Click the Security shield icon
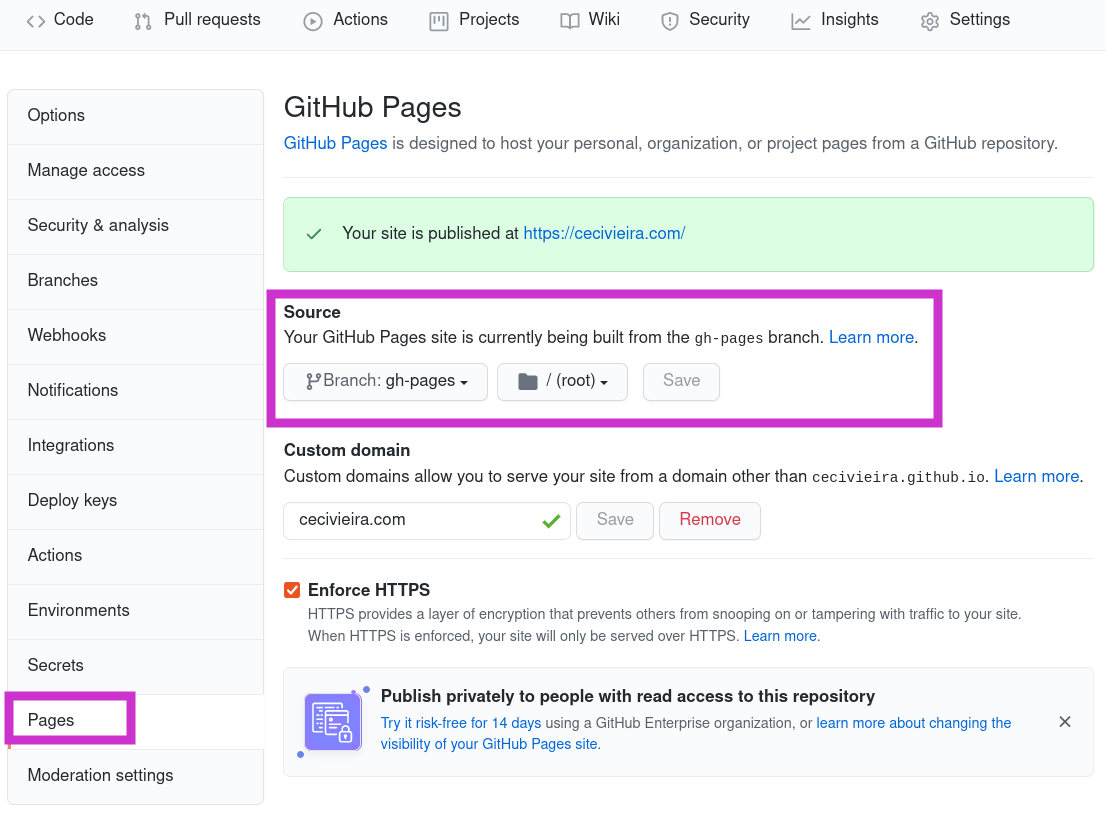The height and width of the screenshot is (816, 1106). tap(669, 21)
